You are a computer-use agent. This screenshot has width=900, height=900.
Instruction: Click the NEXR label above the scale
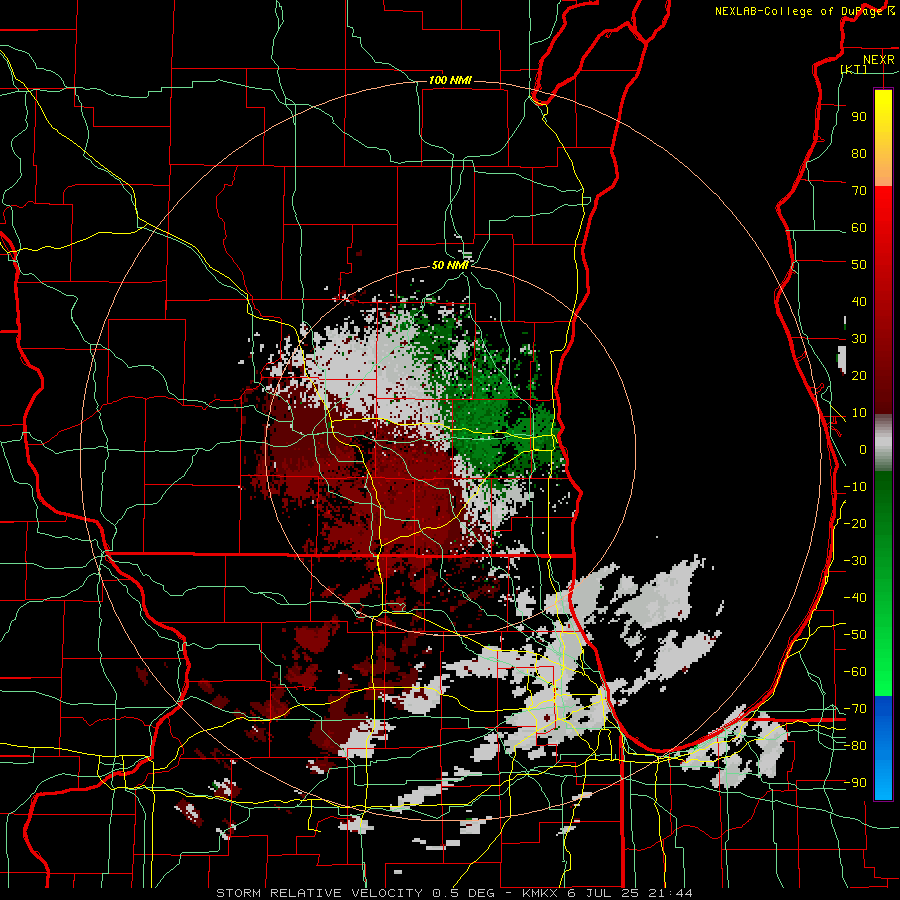click(878, 60)
